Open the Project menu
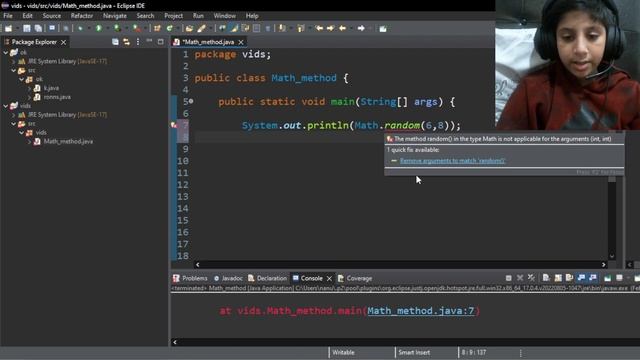This screenshot has height=360, width=640. point(173,16)
